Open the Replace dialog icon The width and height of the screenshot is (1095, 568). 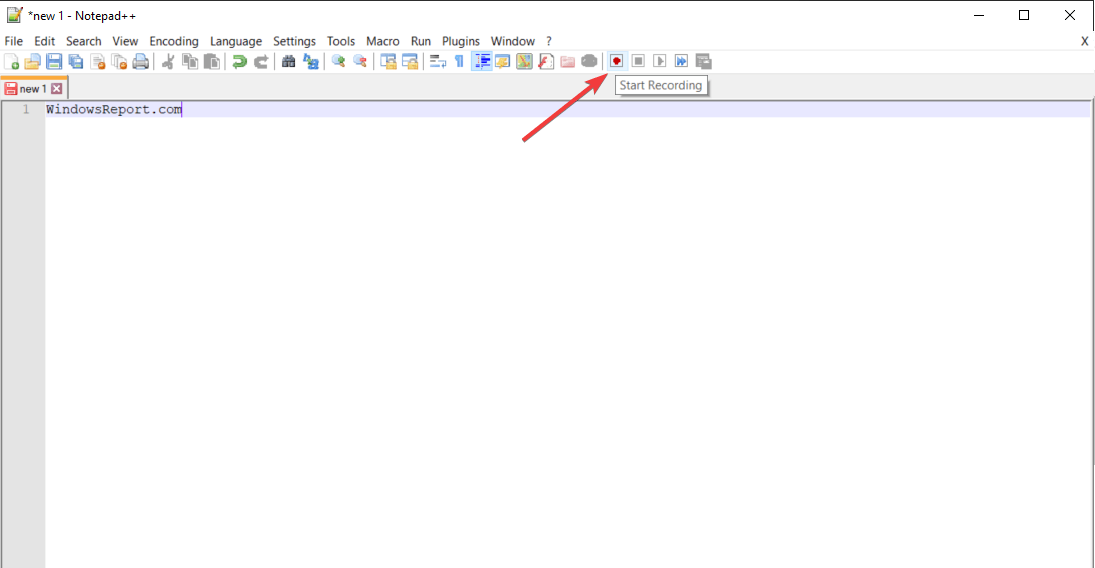click(310, 61)
